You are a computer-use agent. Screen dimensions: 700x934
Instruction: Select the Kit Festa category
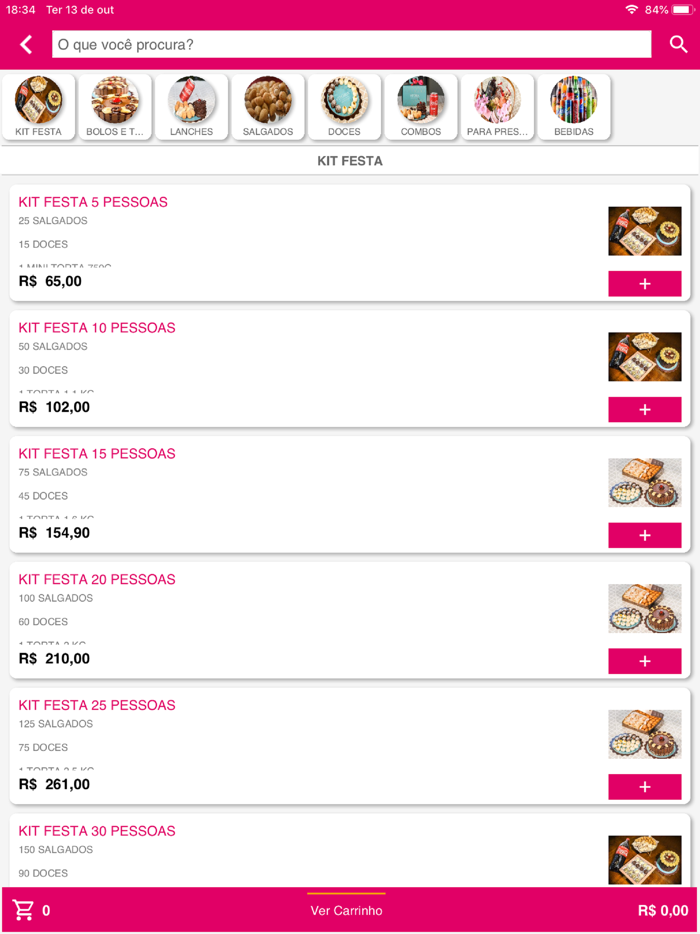[x=39, y=107]
